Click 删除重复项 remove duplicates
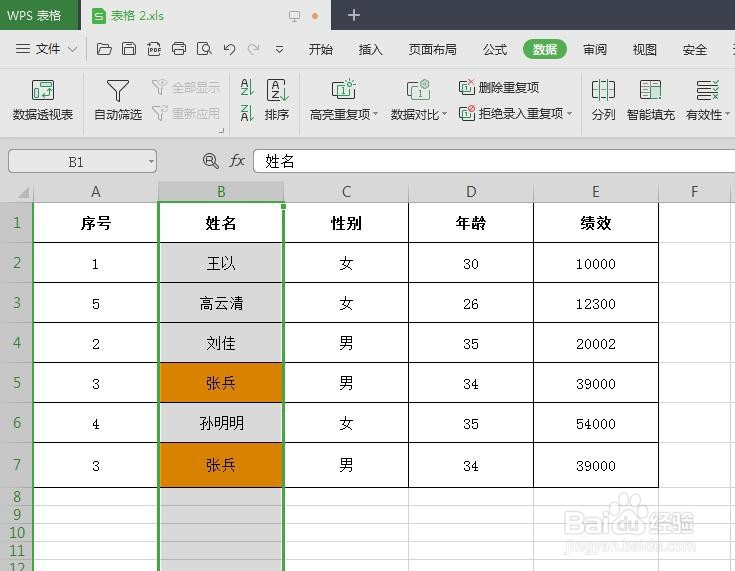 click(x=499, y=87)
